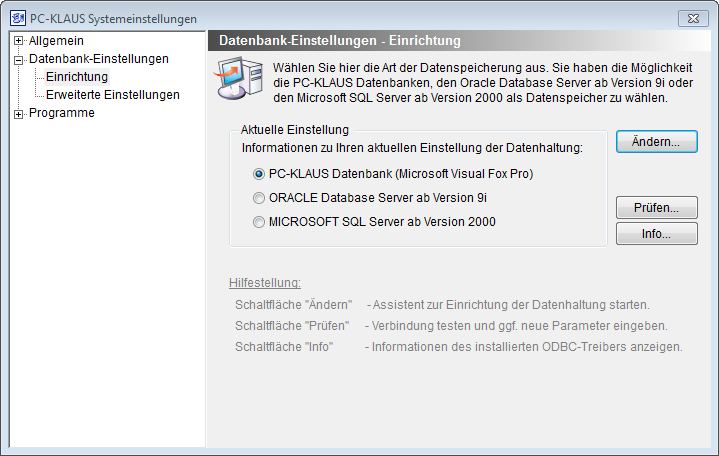
Task: Expand the Allgemein tree node
Action: point(18,41)
